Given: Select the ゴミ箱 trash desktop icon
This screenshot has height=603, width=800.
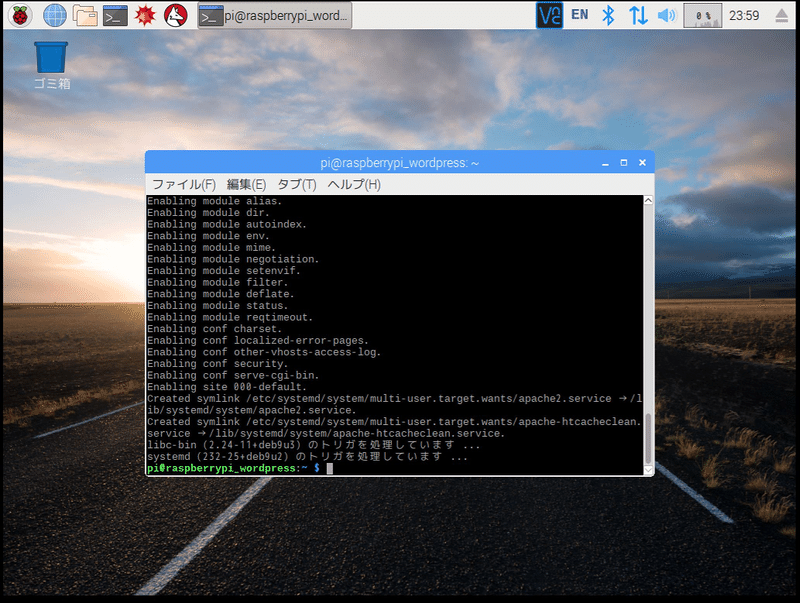Looking at the screenshot, I should click(x=52, y=65).
